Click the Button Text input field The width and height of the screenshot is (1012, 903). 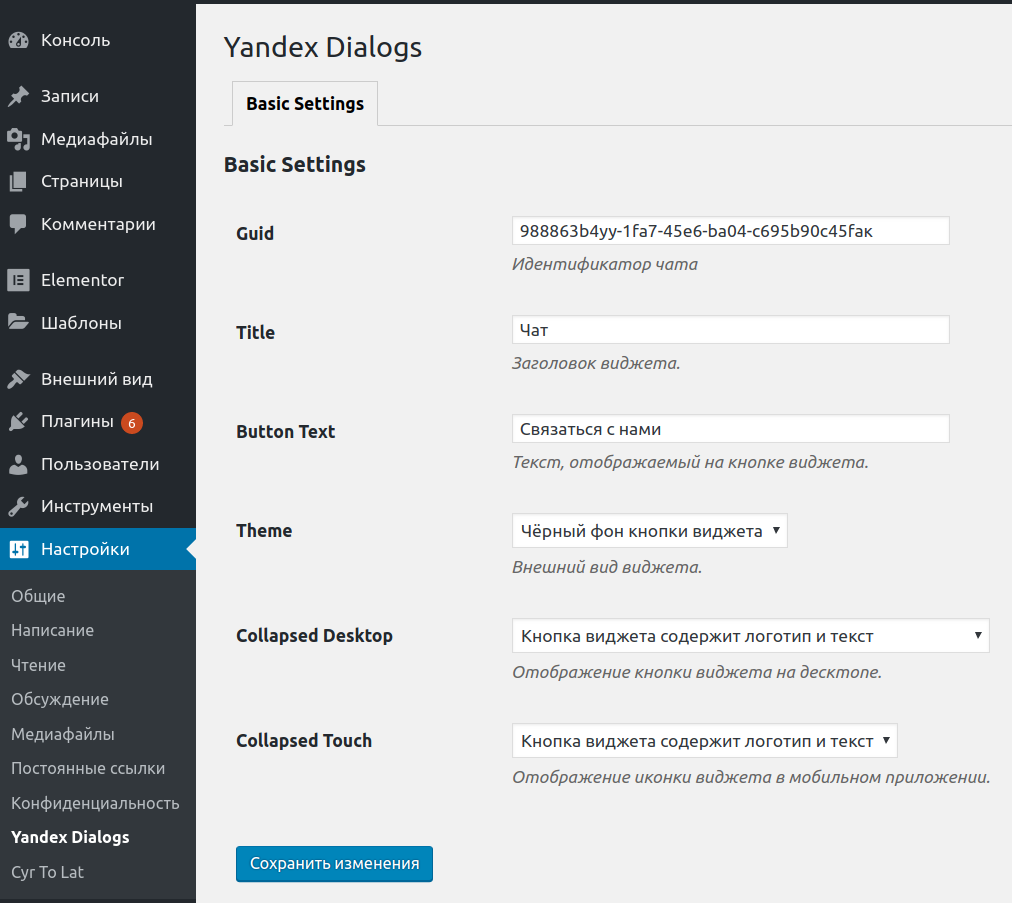pyautogui.click(x=731, y=429)
